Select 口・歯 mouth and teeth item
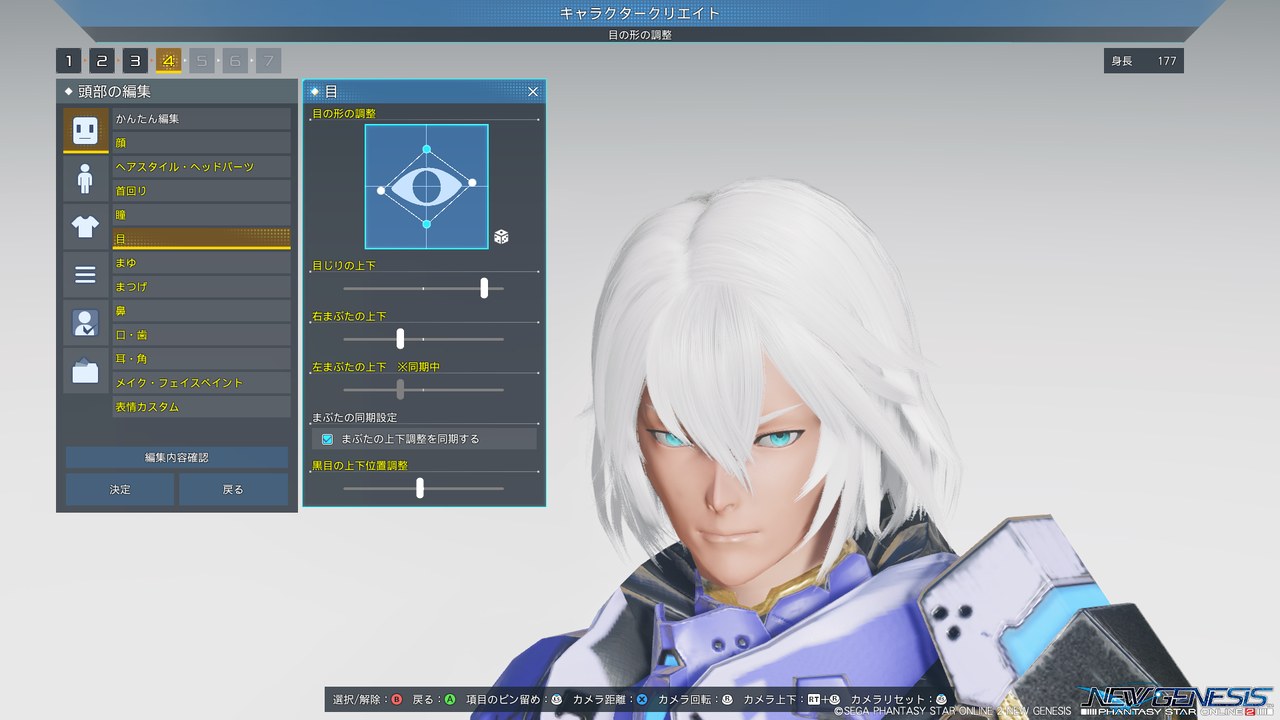This screenshot has width=1280, height=720. pyautogui.click(x=201, y=335)
